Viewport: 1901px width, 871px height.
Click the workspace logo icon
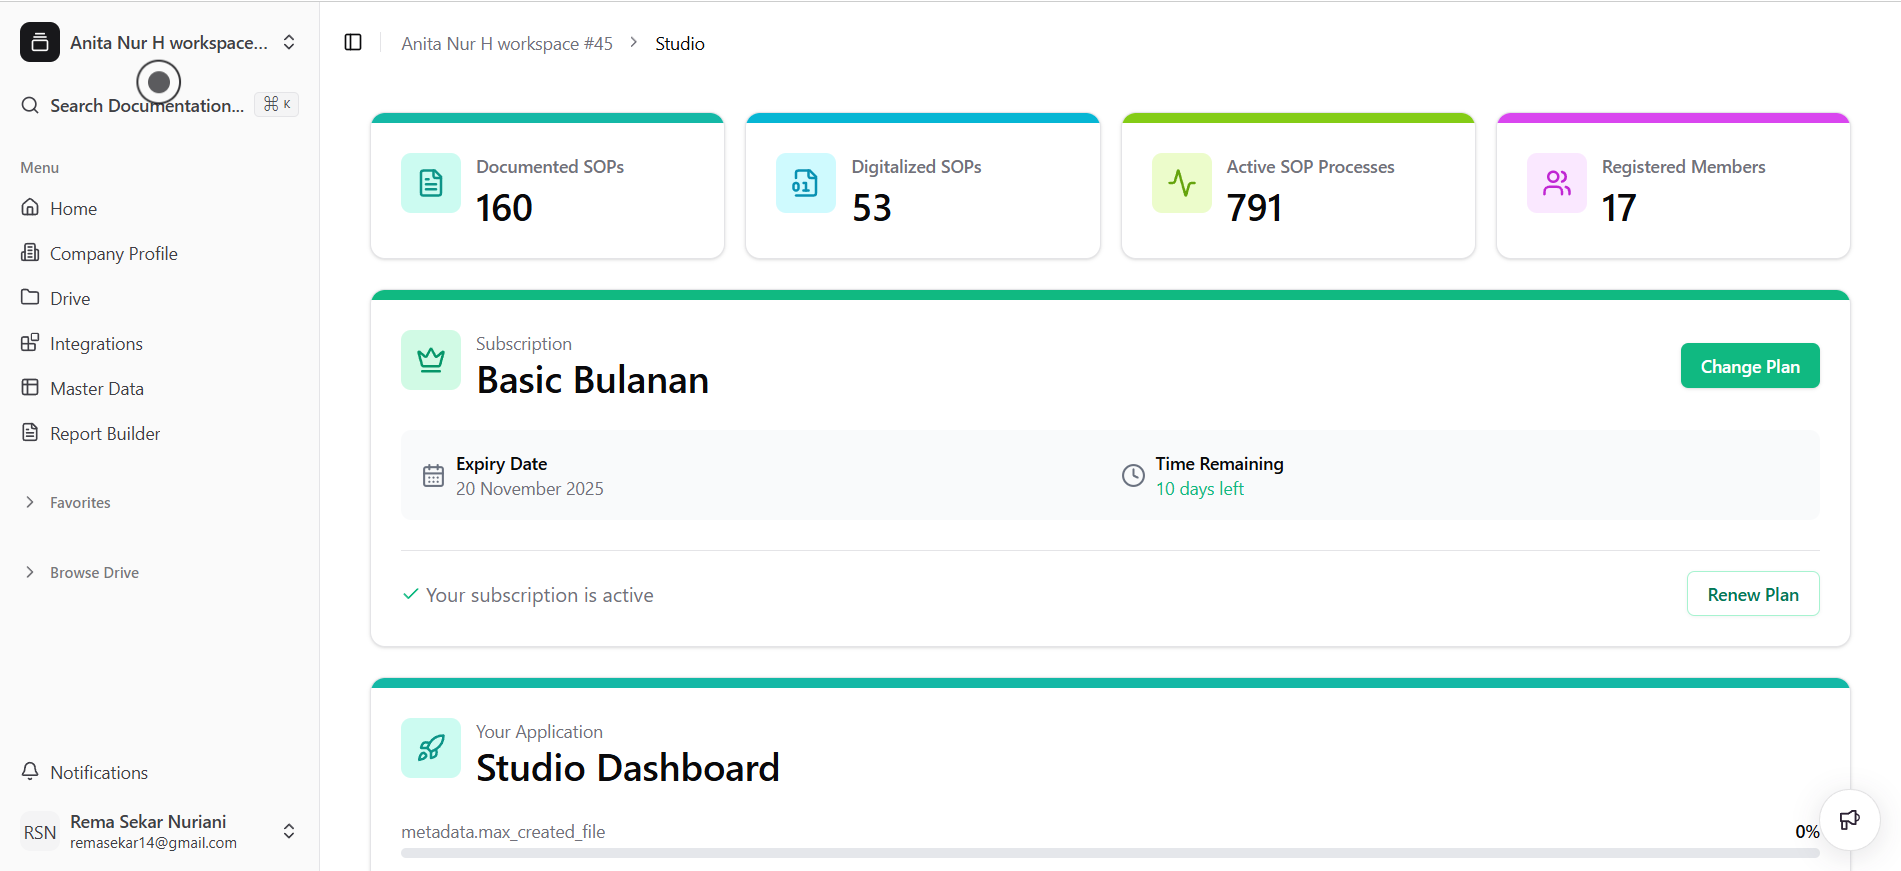click(x=40, y=42)
